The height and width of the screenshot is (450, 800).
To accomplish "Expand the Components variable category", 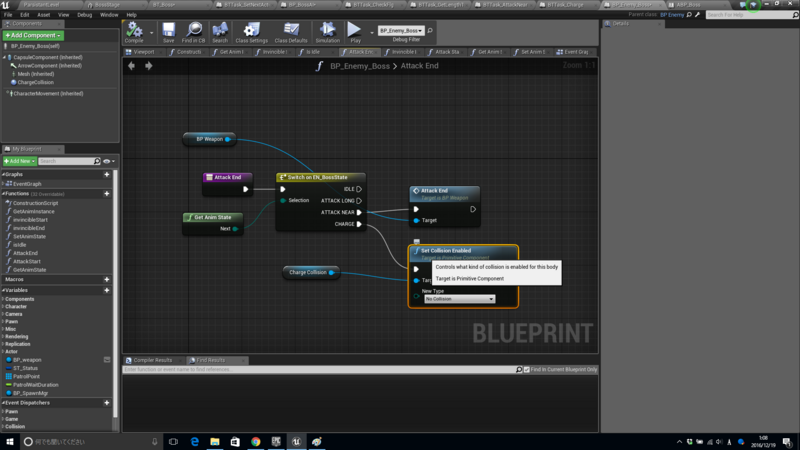I will click(x=3, y=299).
